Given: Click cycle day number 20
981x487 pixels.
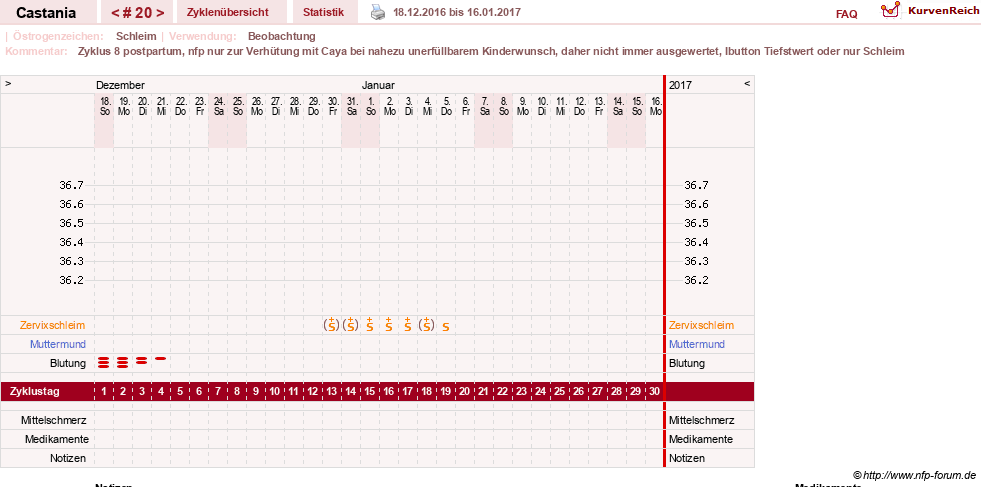Looking at the screenshot, I should click(x=465, y=392).
